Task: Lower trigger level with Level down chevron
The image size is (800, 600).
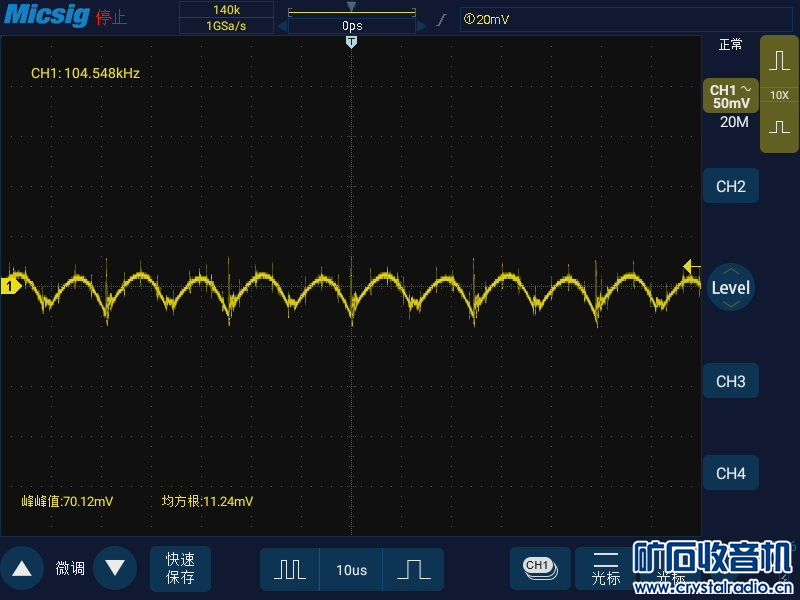Action: 731,305
